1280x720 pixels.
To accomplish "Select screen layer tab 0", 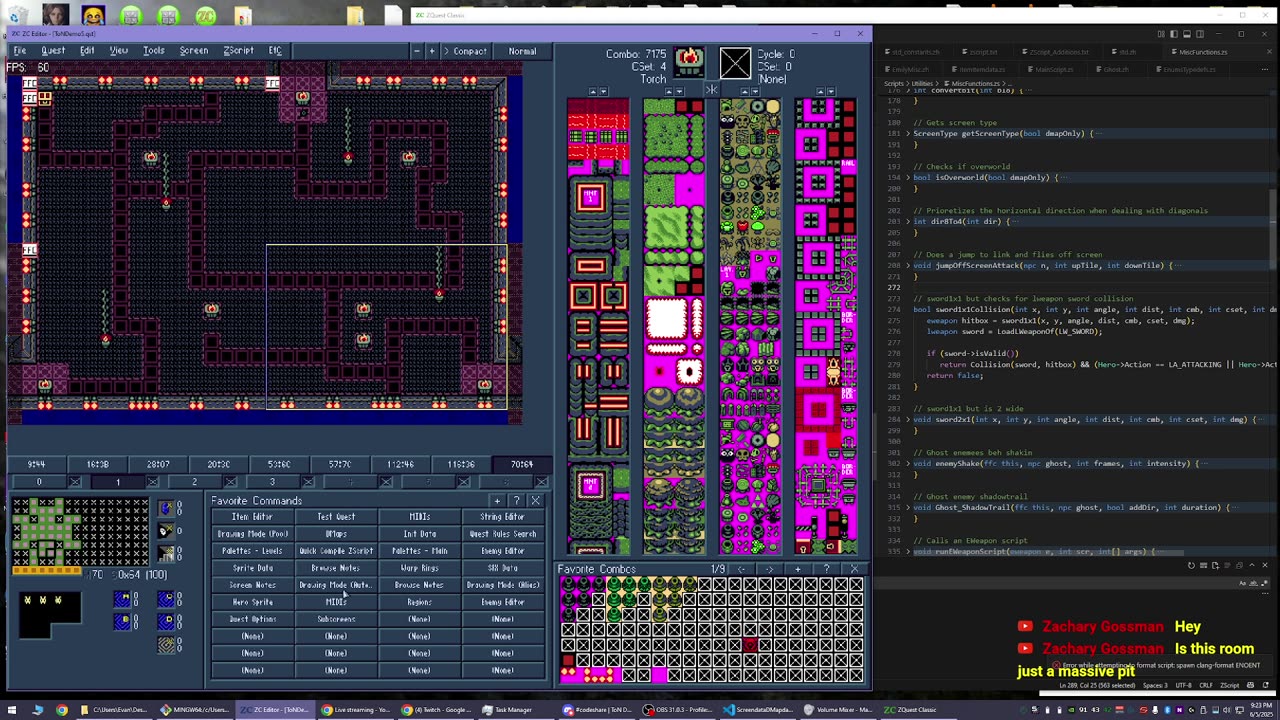I will (39, 482).
